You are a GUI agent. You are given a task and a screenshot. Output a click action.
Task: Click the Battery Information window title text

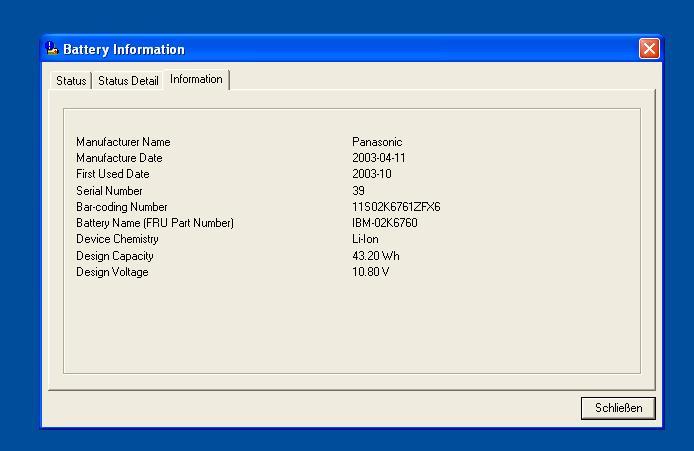(x=124, y=49)
